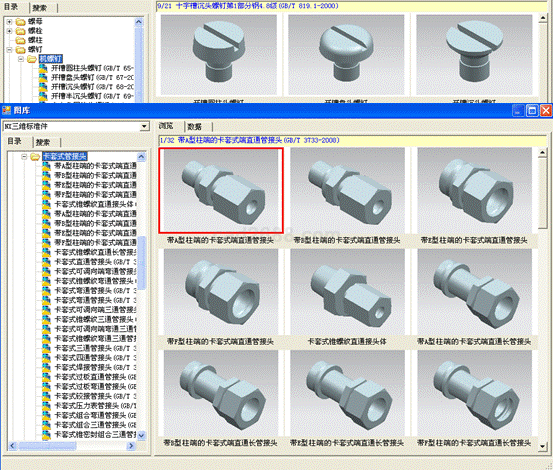Click the part icon beside 卡套式压力表管接头
Image resolution: width=553 pixels, height=470 pixels.
pyautogui.click(x=46, y=405)
